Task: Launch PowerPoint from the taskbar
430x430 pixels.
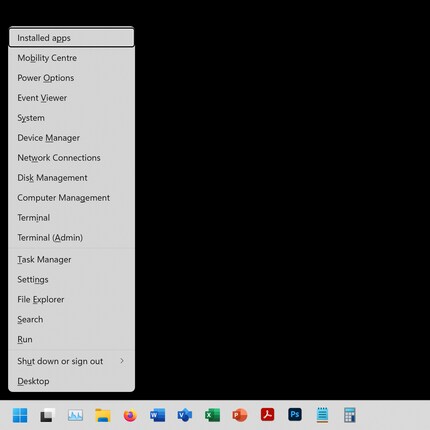Action: click(x=240, y=415)
